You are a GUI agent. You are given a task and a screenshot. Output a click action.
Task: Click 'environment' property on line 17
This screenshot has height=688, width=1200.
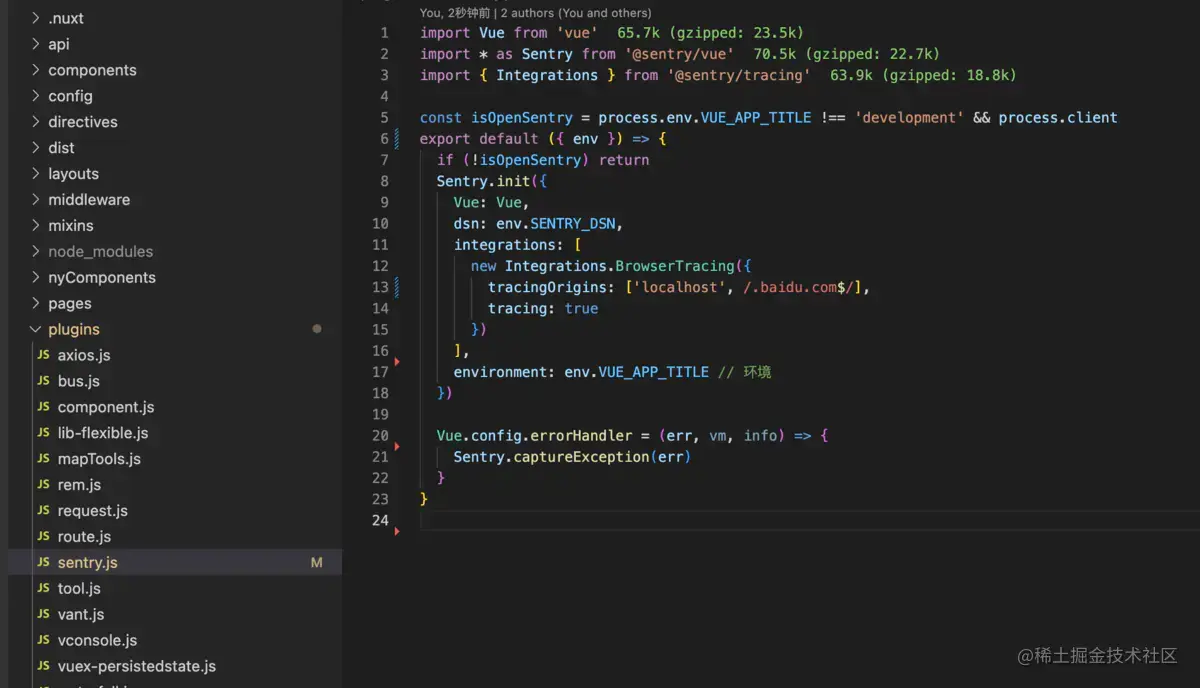500,371
